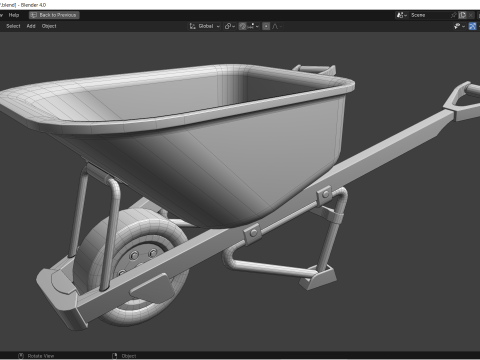Click the Object mouse hint icon in status bar
The width and height of the screenshot is (480, 360).
(115, 356)
